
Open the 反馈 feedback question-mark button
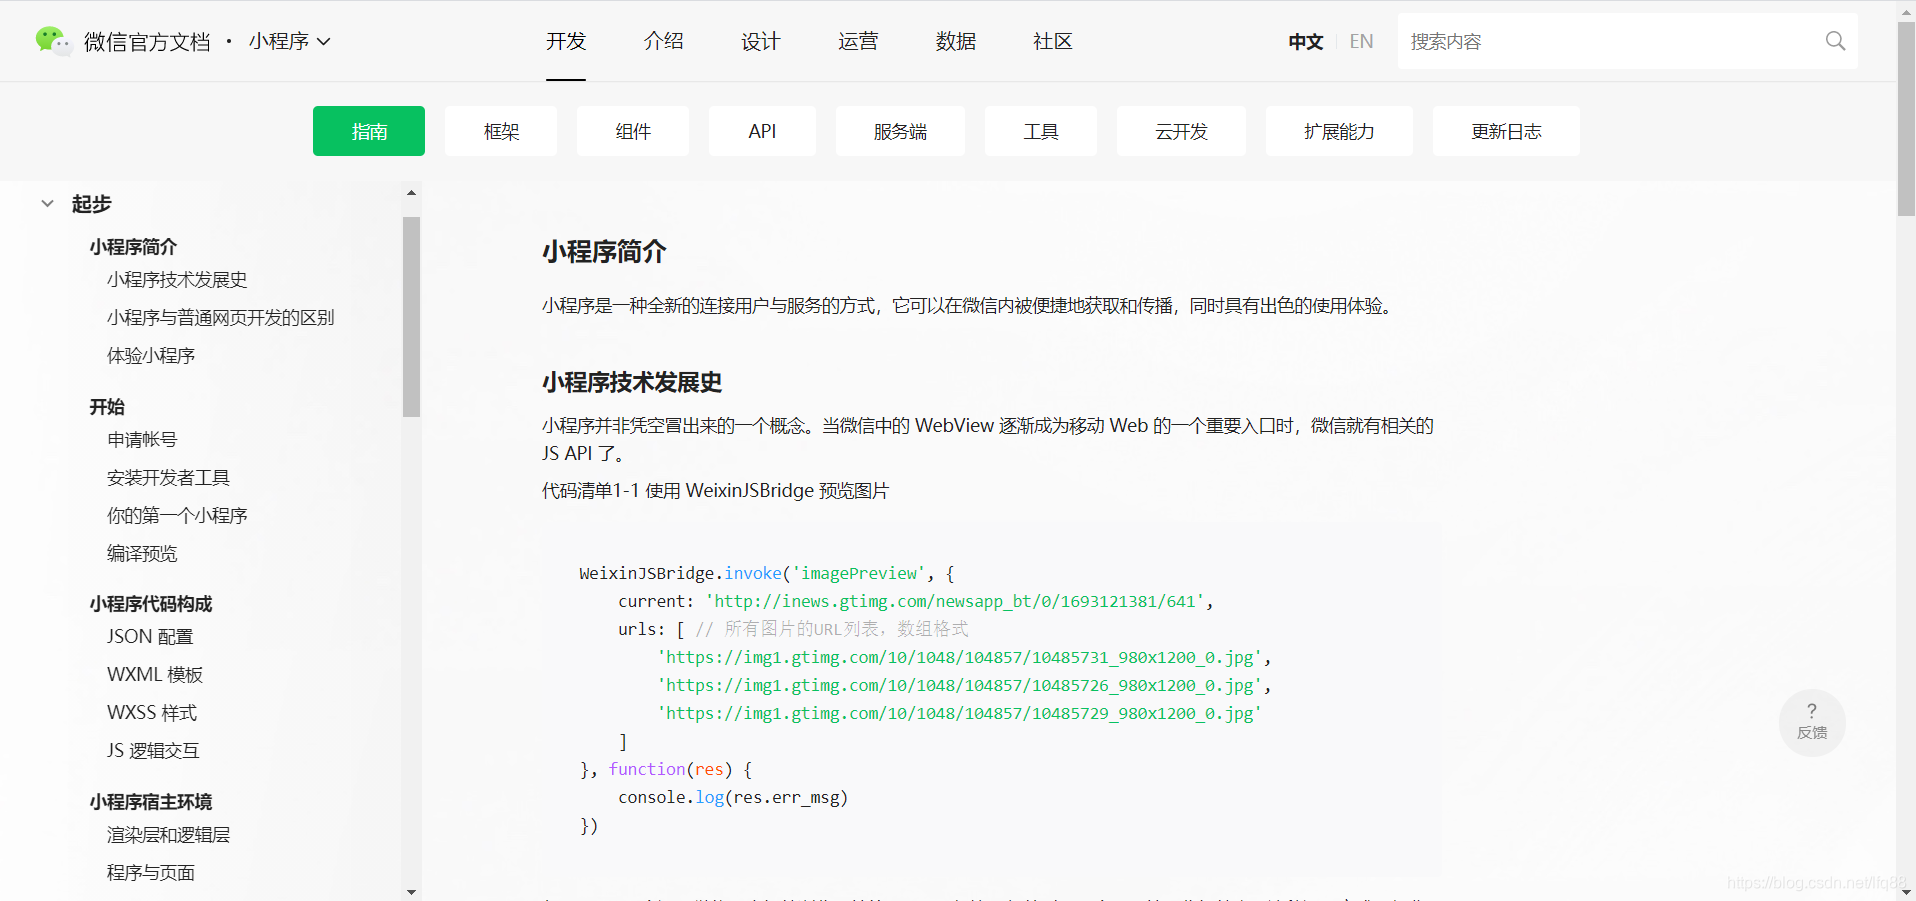1812,722
